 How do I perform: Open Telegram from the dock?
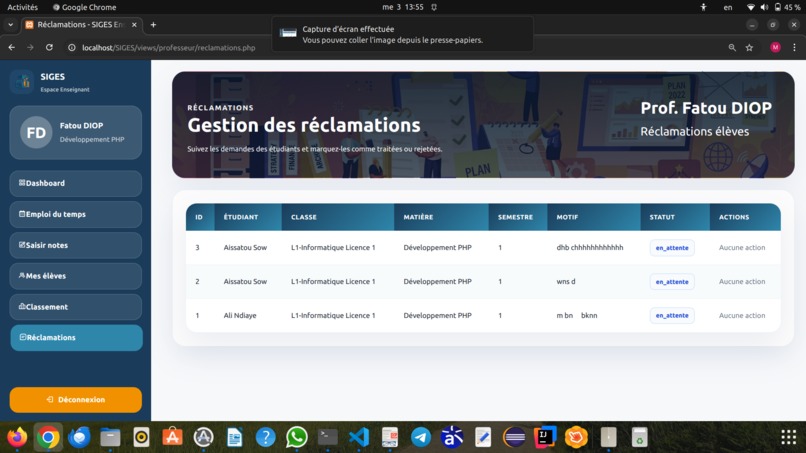(421, 437)
